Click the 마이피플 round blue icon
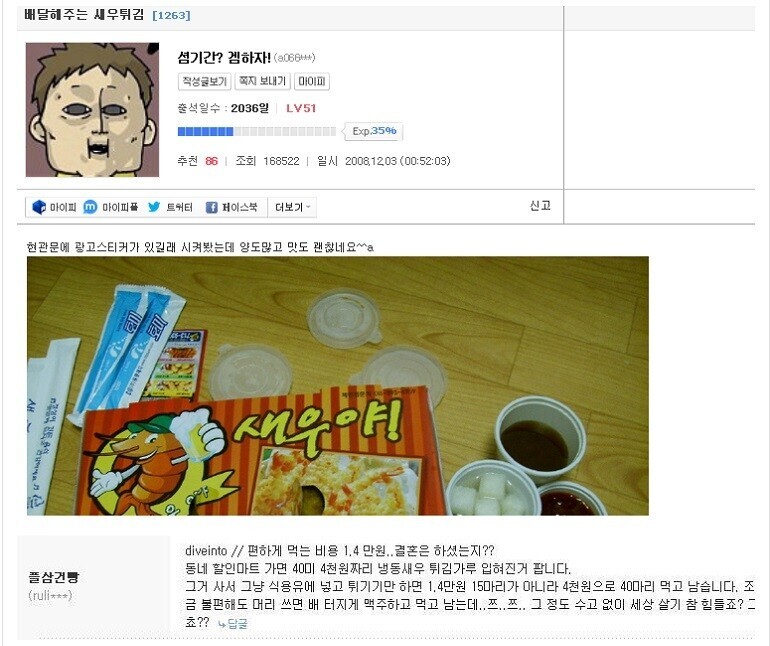This screenshot has width=770, height=646. 90,207
